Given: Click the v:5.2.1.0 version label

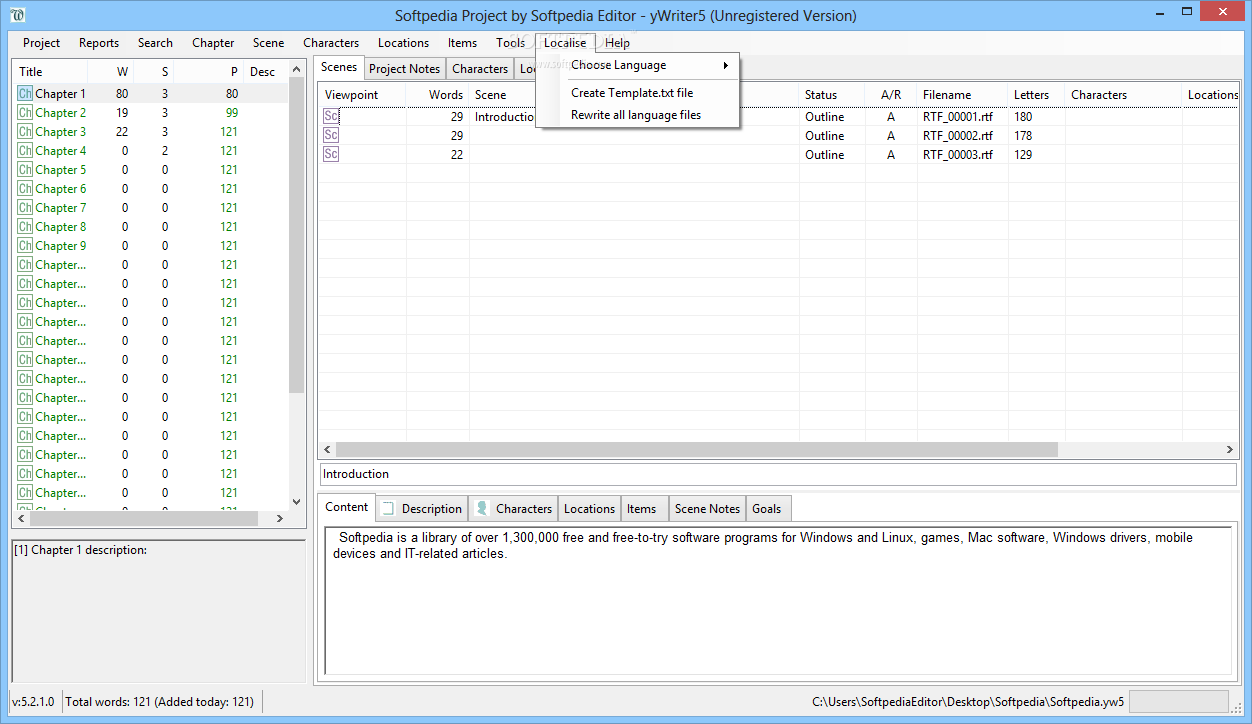Looking at the screenshot, I should click(x=33, y=702).
